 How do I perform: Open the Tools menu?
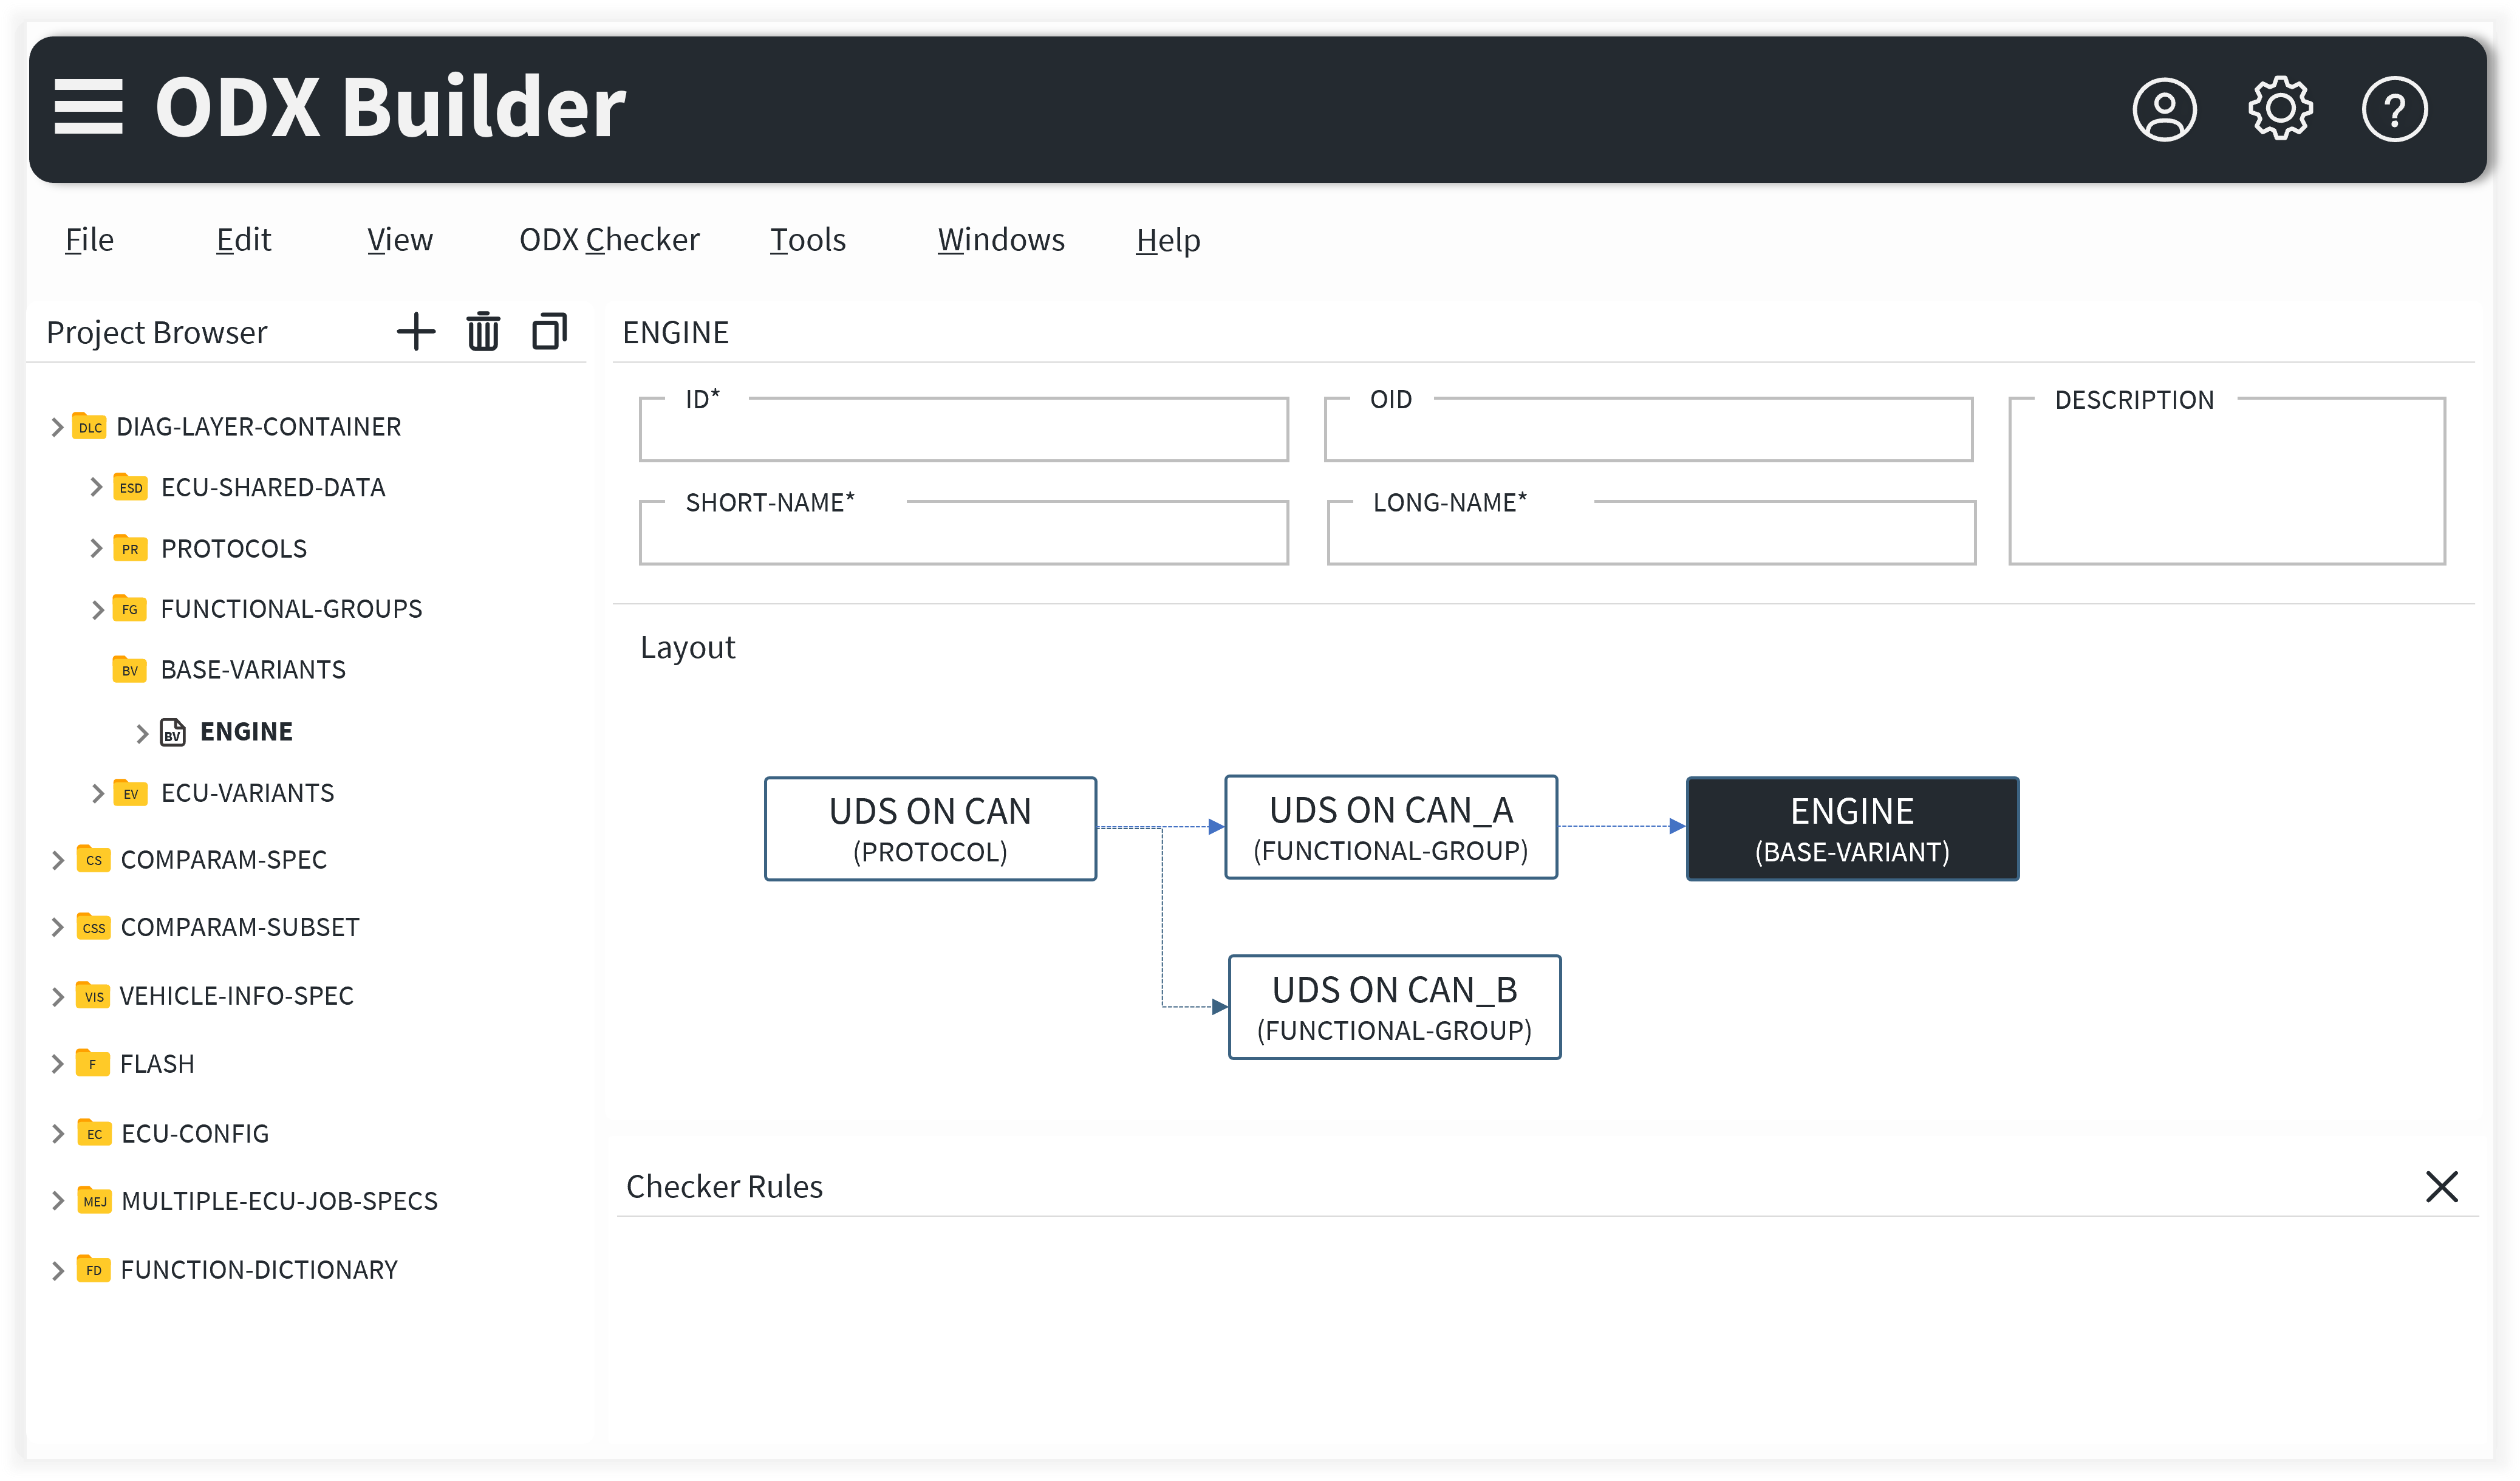click(x=807, y=240)
